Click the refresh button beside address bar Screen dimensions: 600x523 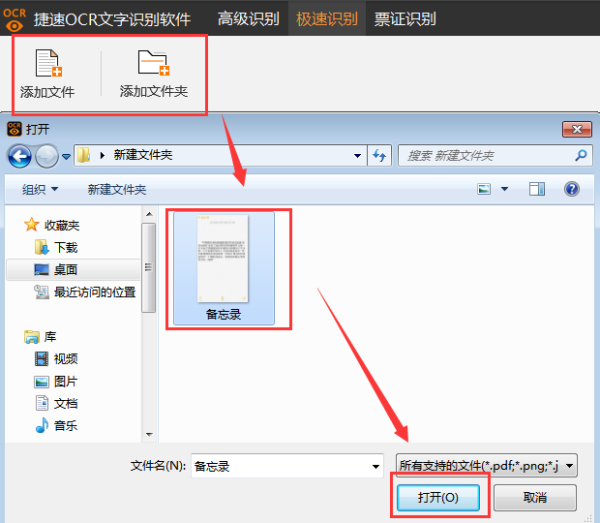[x=380, y=156]
